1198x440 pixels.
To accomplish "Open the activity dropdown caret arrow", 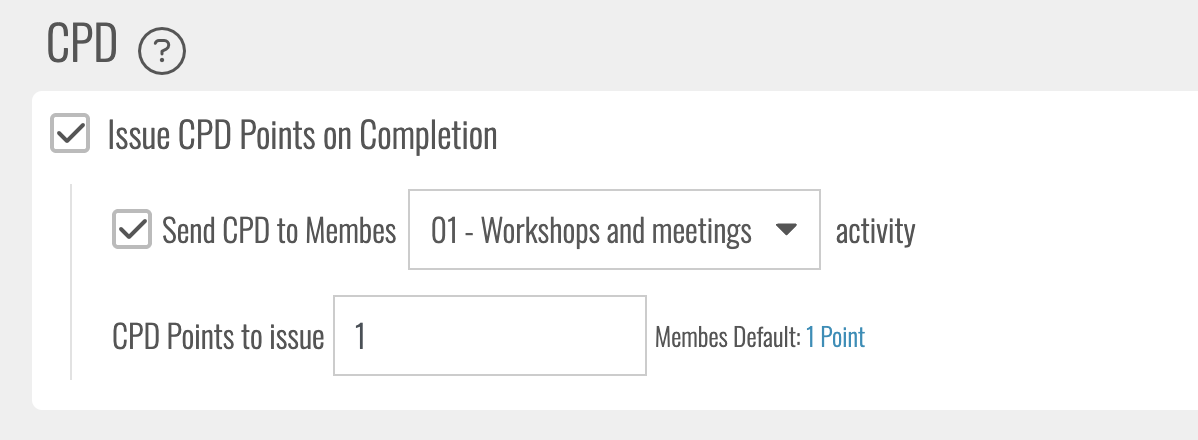I will tap(786, 230).
